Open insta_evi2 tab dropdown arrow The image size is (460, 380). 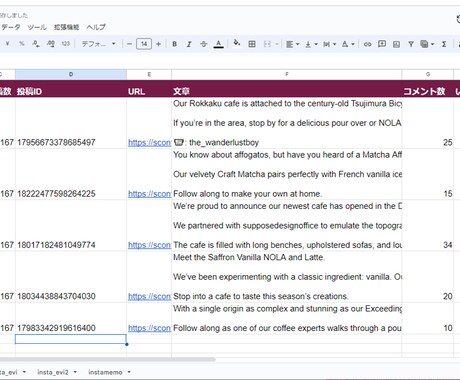pyautogui.click(x=75, y=372)
